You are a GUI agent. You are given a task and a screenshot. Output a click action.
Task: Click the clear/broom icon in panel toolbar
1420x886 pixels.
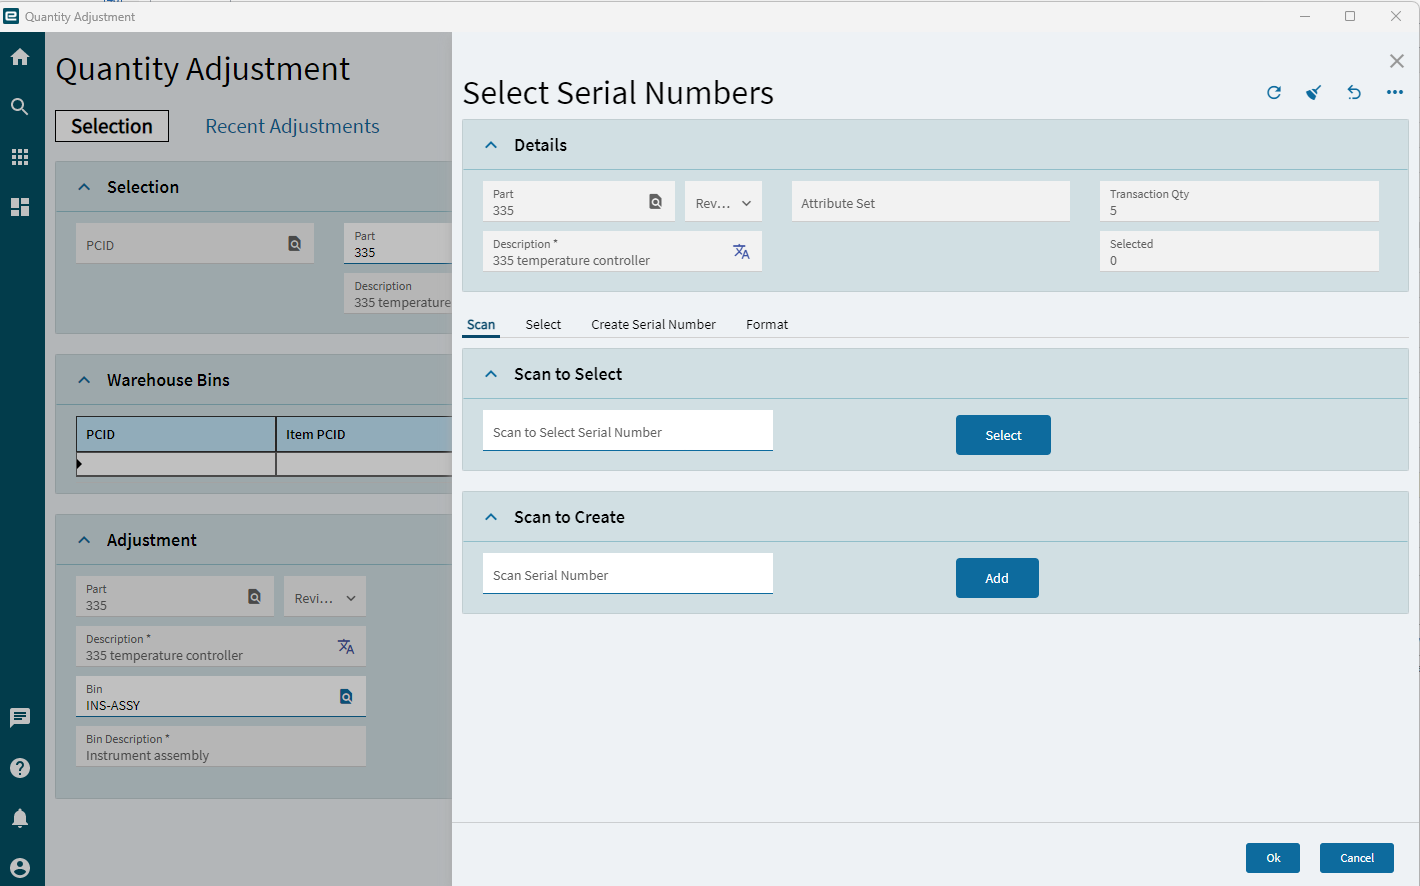[1314, 92]
